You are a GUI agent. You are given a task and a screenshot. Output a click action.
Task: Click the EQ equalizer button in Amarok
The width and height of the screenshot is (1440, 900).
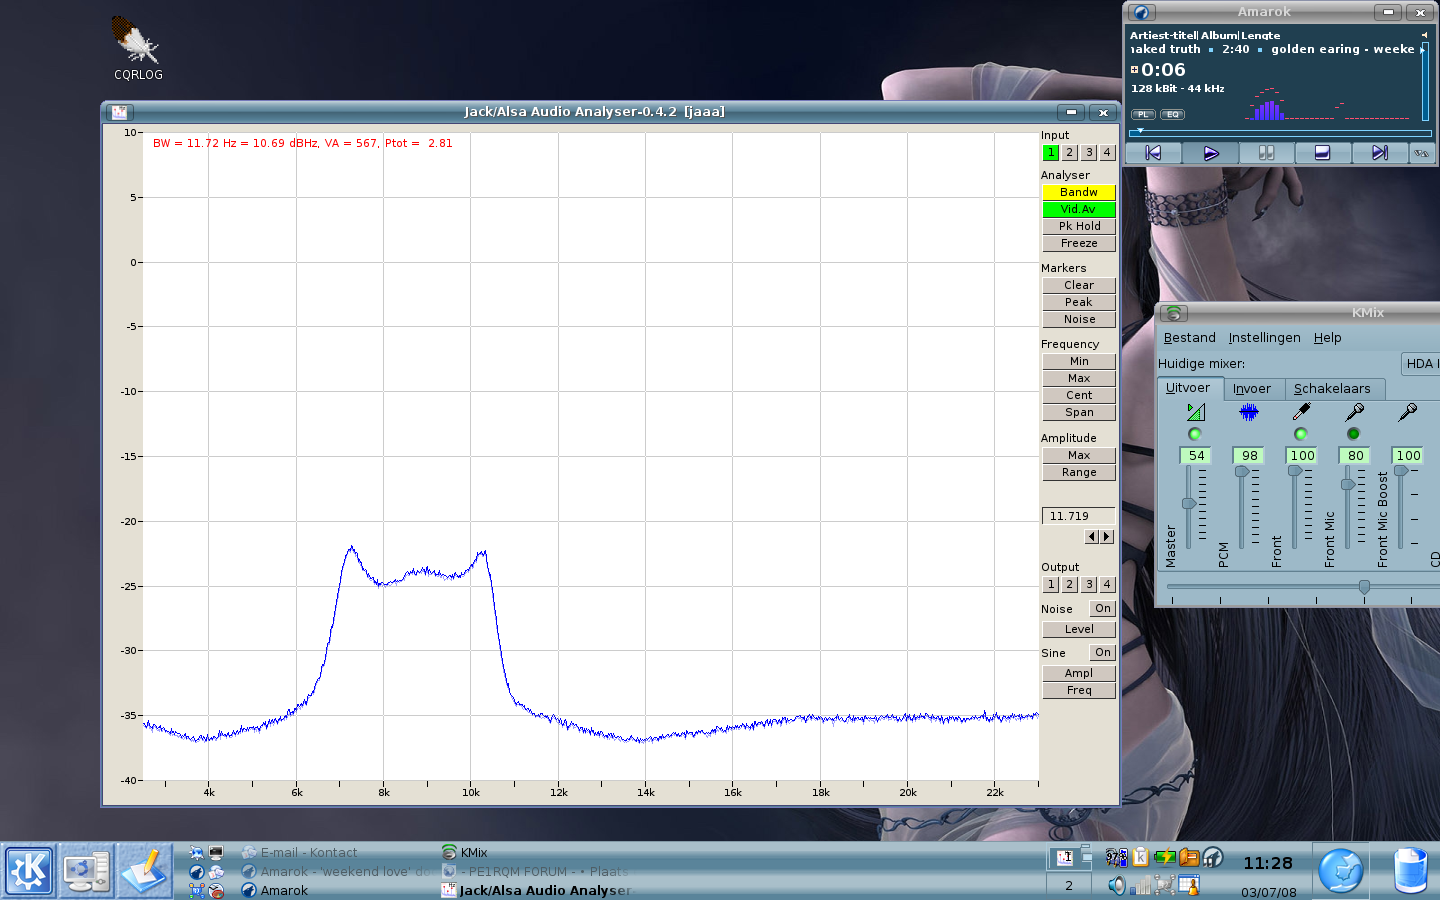click(1173, 114)
